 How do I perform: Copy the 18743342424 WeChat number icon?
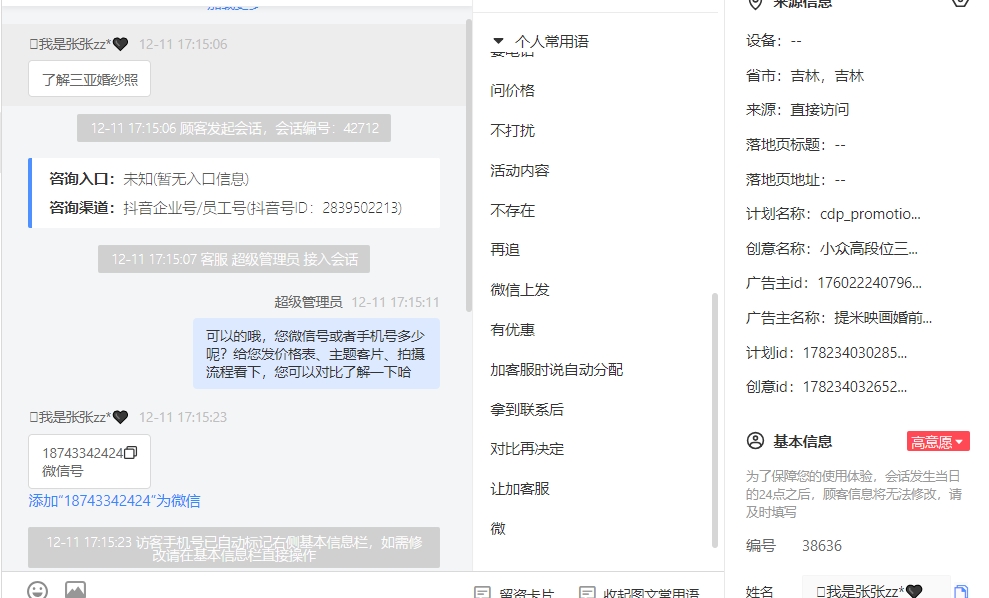pos(131,453)
